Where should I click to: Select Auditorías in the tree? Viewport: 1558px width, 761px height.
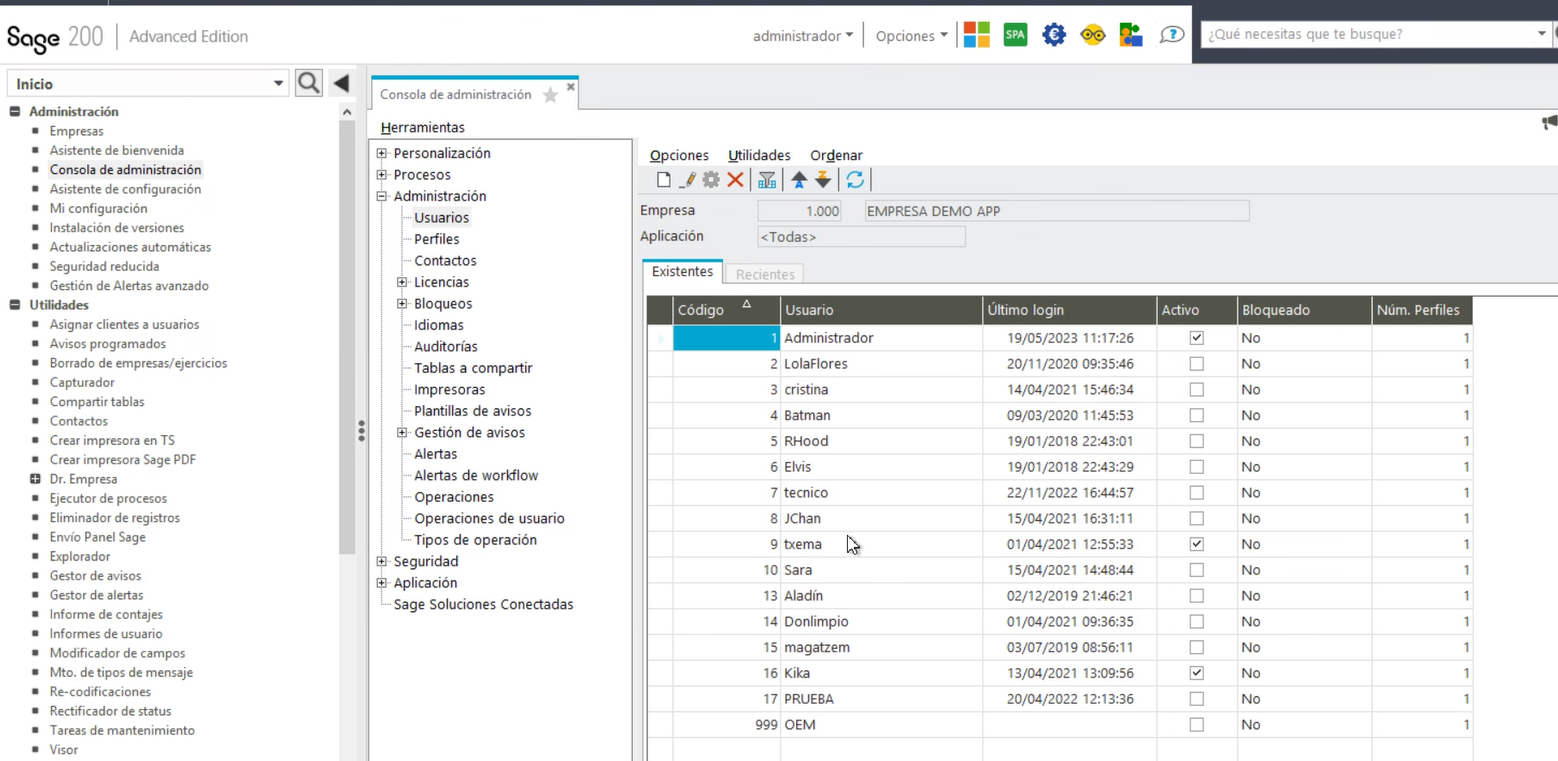click(x=446, y=347)
